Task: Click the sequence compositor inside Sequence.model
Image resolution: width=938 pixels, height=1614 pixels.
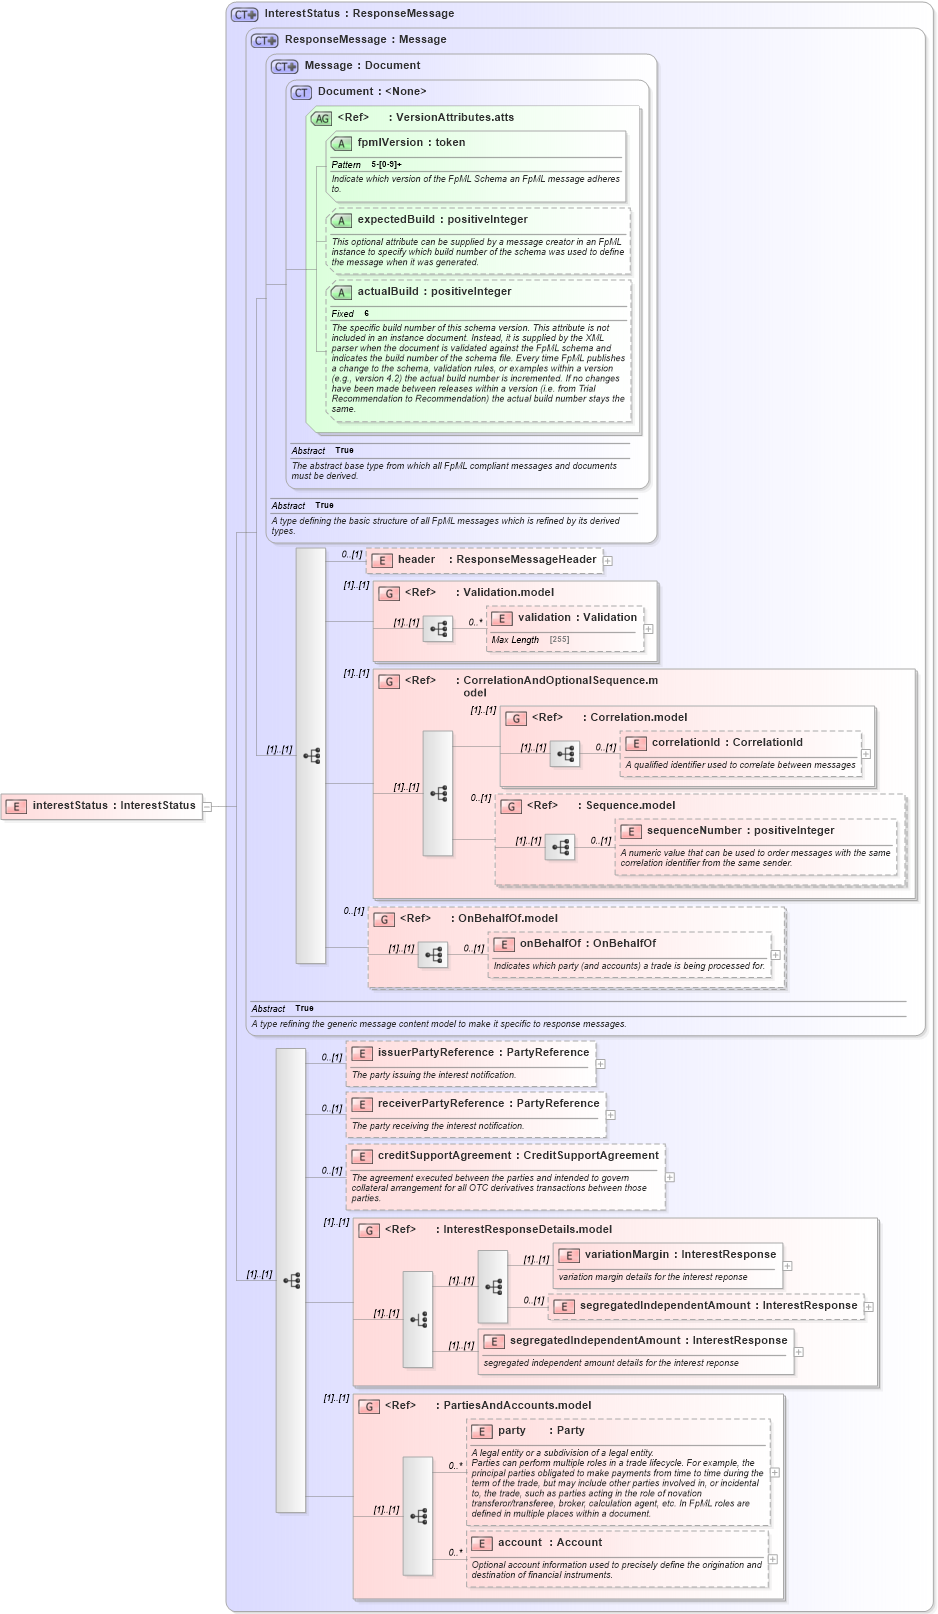Action: (560, 847)
